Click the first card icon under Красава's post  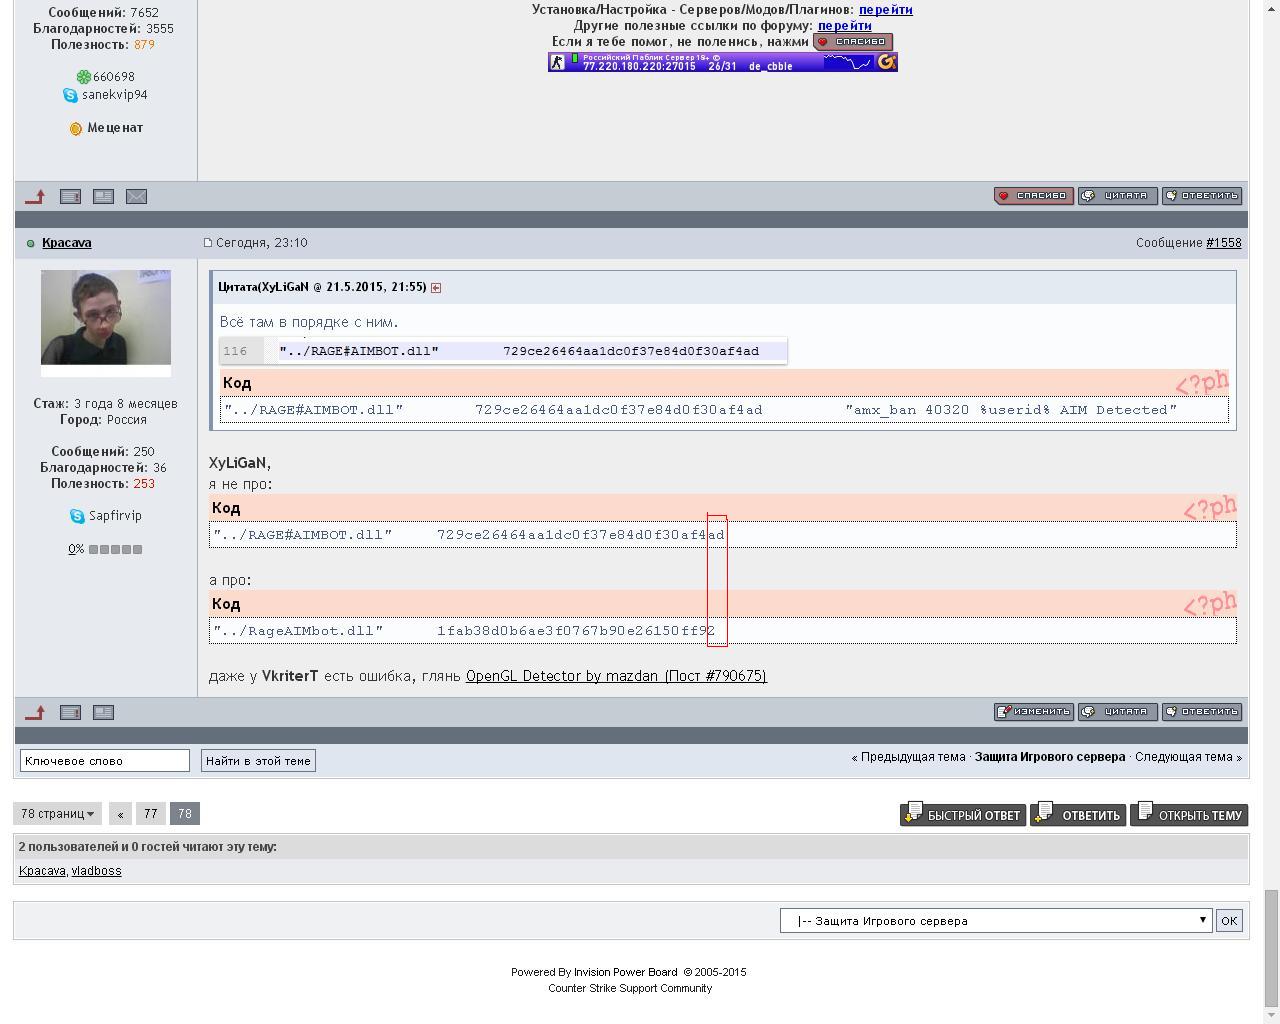coord(70,712)
